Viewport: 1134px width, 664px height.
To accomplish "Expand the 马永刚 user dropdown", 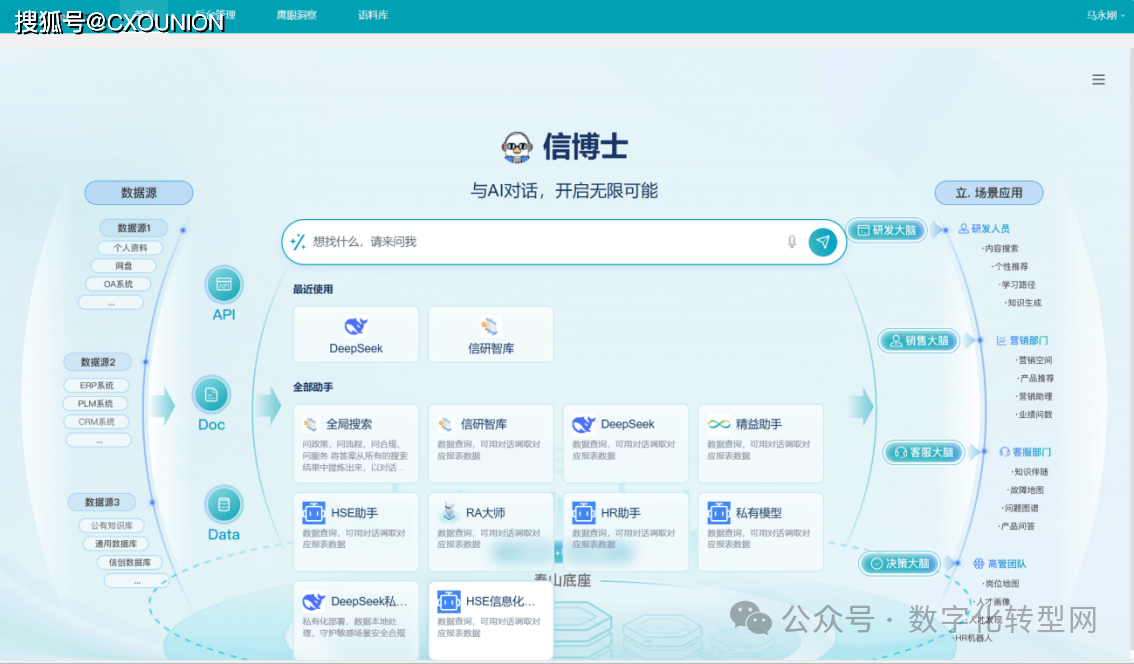I will point(1101,15).
